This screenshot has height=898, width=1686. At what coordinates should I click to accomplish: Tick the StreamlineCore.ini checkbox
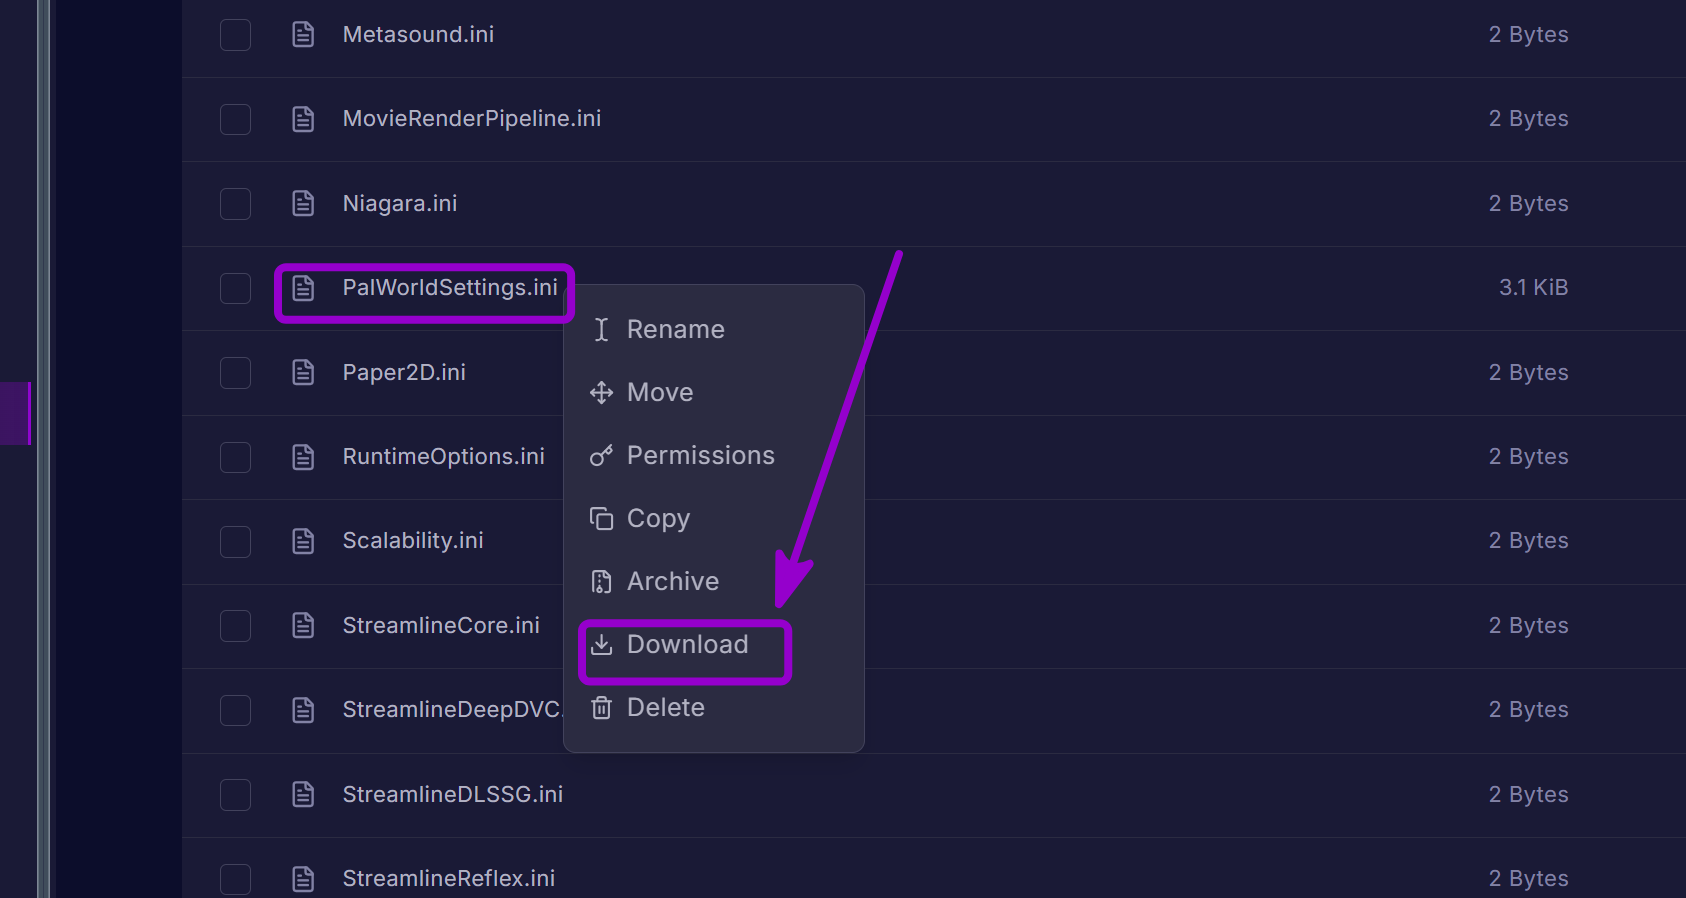tap(235, 626)
